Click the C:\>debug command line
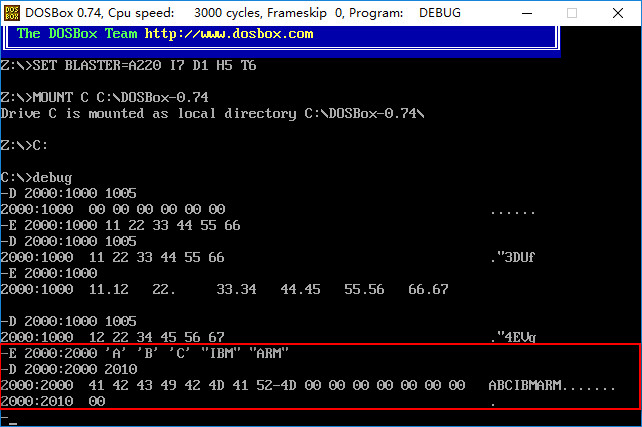The height and width of the screenshot is (427, 642). point(36,178)
